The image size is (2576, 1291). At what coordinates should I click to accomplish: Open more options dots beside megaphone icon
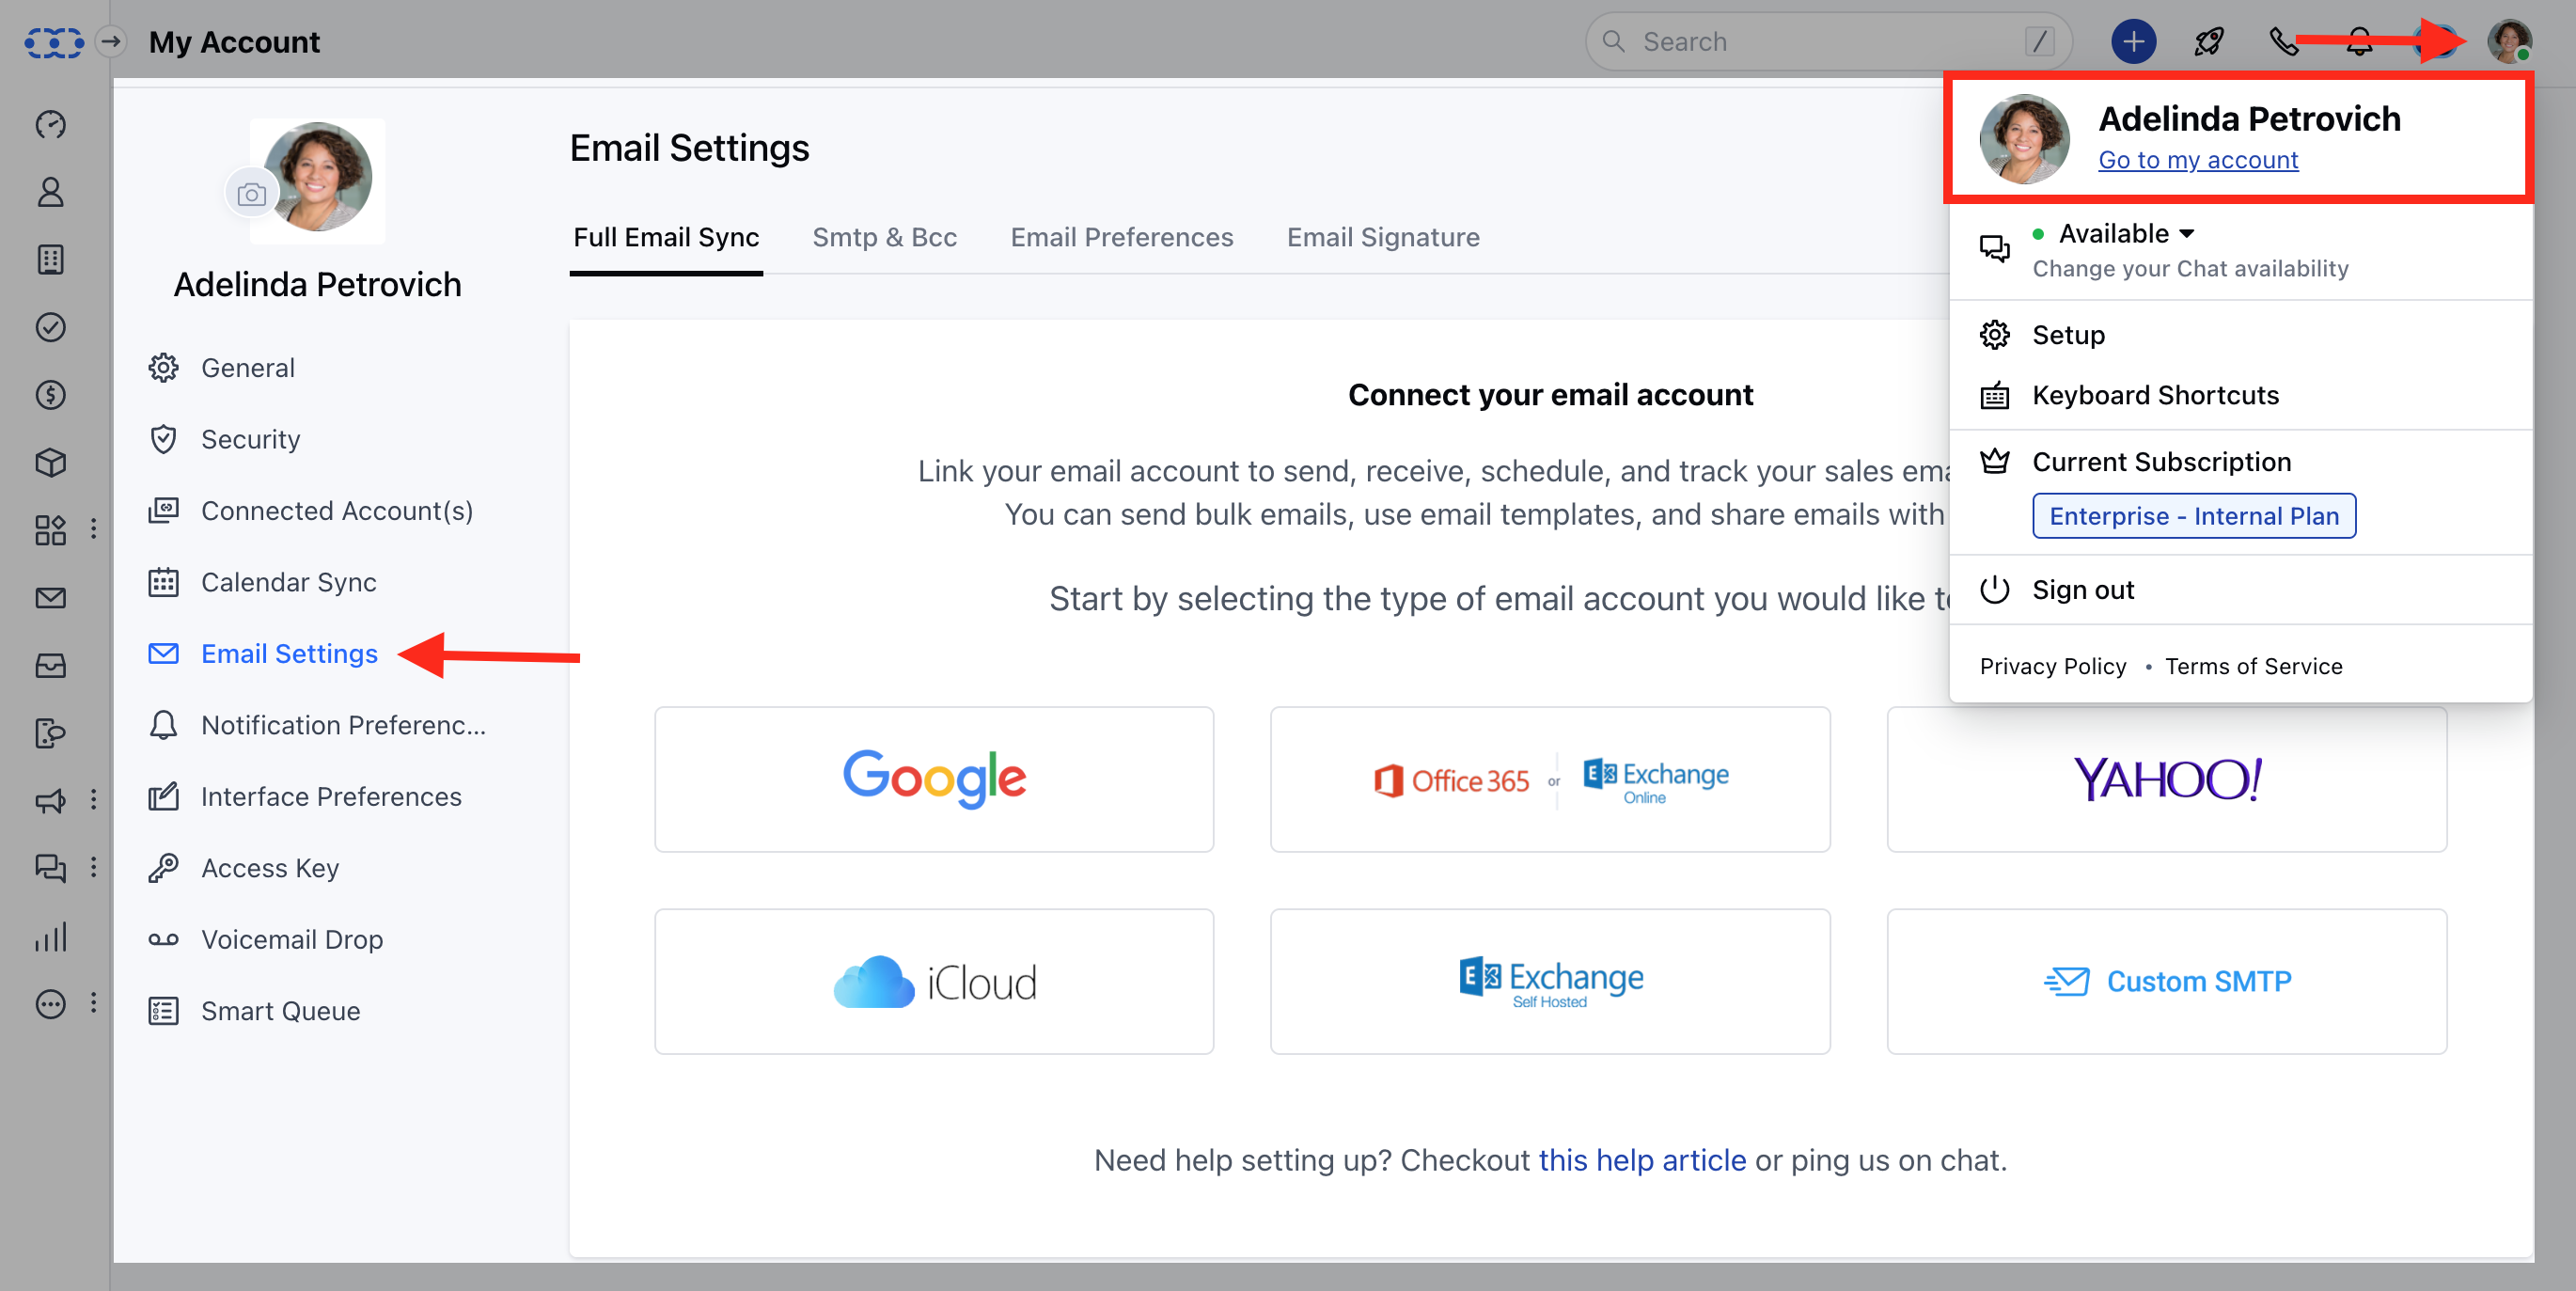click(x=94, y=800)
